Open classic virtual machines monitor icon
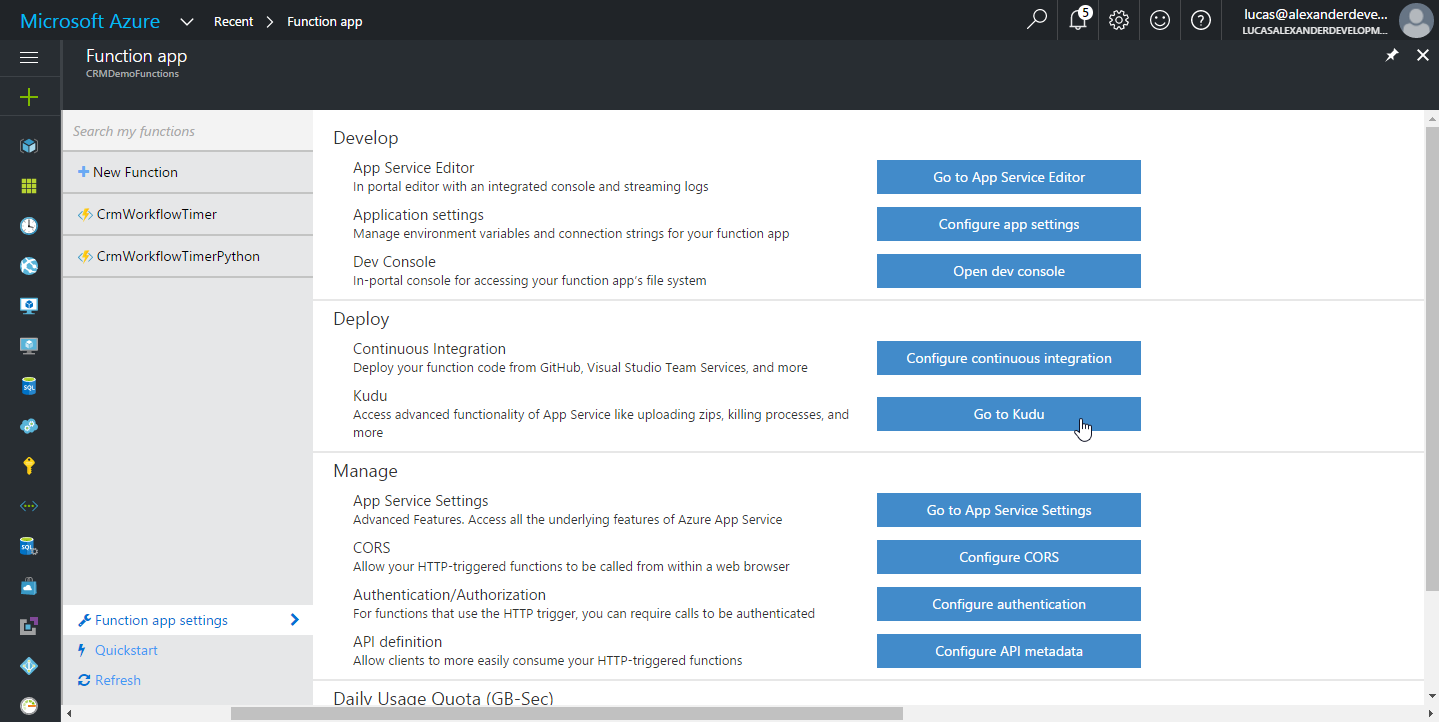 (x=29, y=306)
